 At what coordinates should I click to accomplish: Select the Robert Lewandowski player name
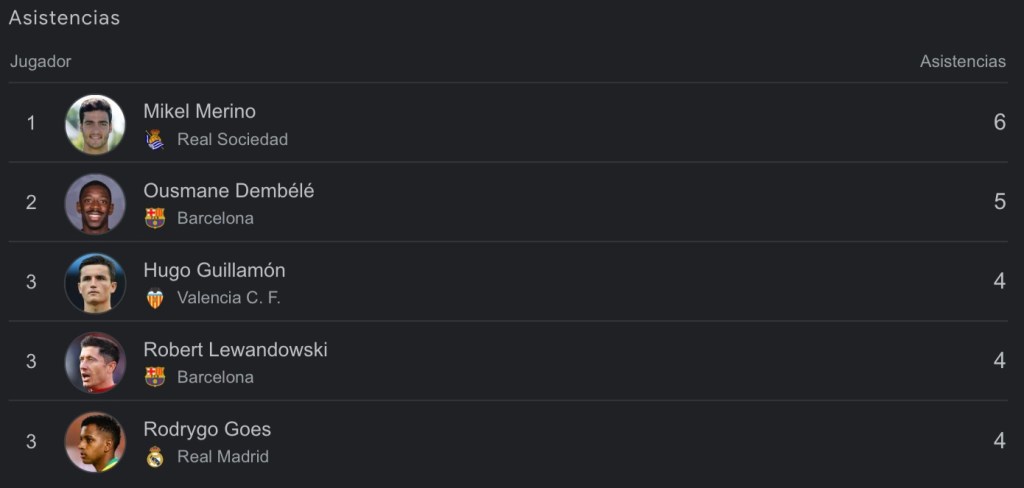point(235,350)
